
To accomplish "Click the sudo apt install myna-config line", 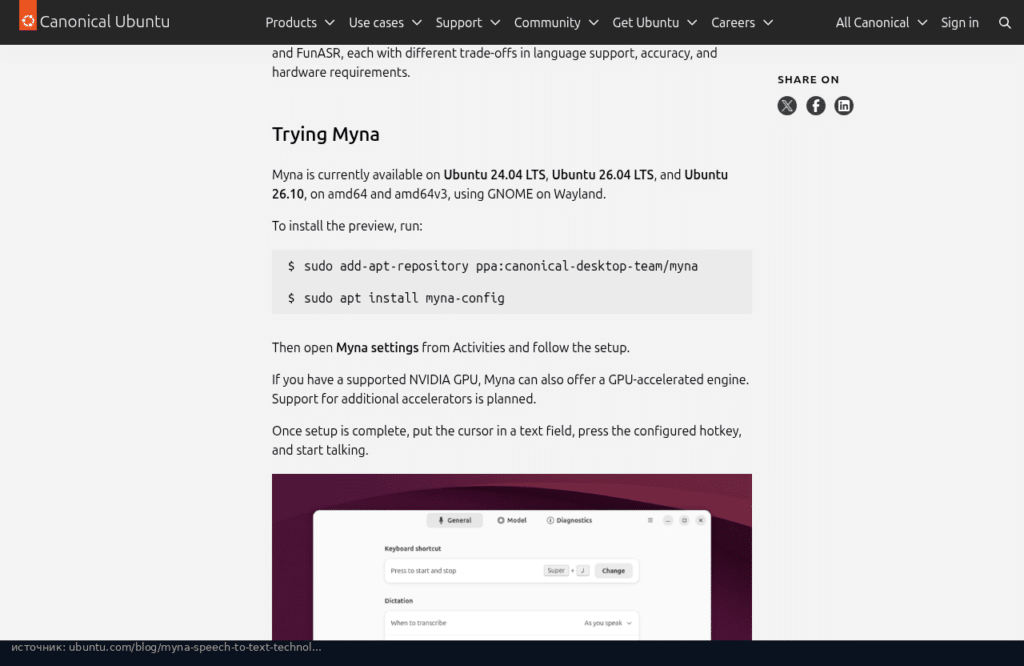I will coord(396,298).
